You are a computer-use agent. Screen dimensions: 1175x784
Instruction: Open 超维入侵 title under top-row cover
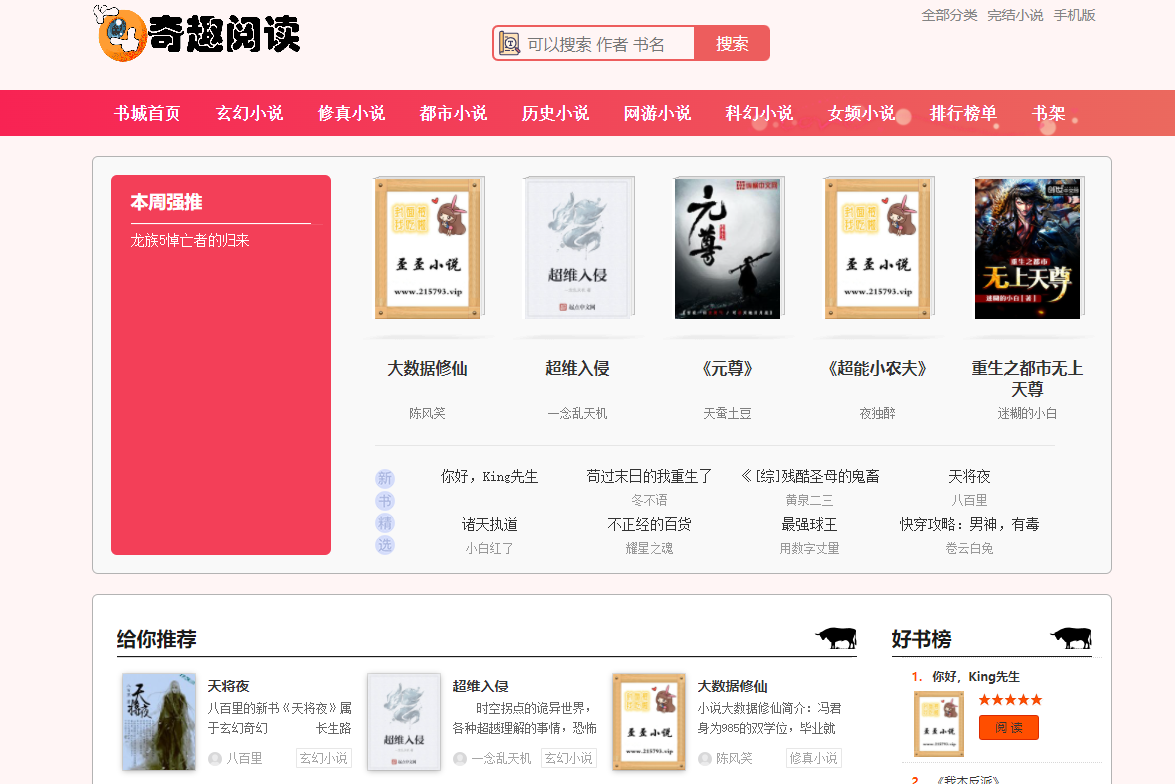(x=577, y=369)
